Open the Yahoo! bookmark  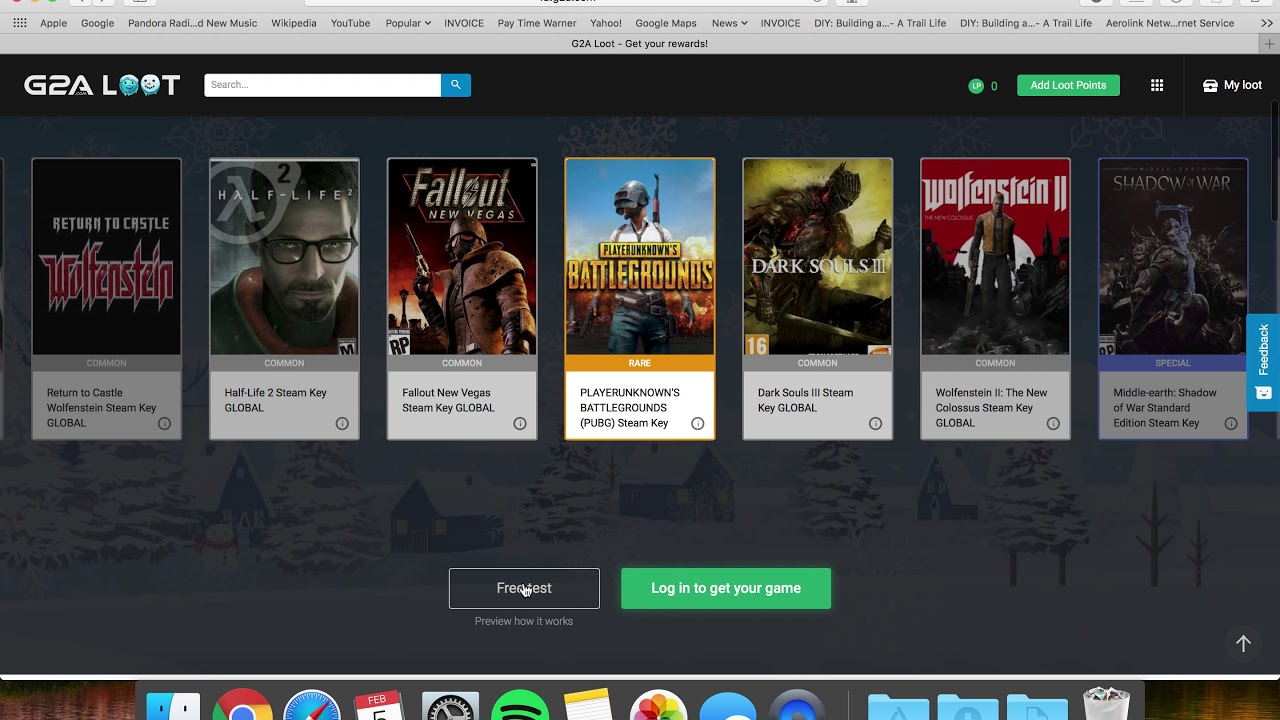click(606, 23)
